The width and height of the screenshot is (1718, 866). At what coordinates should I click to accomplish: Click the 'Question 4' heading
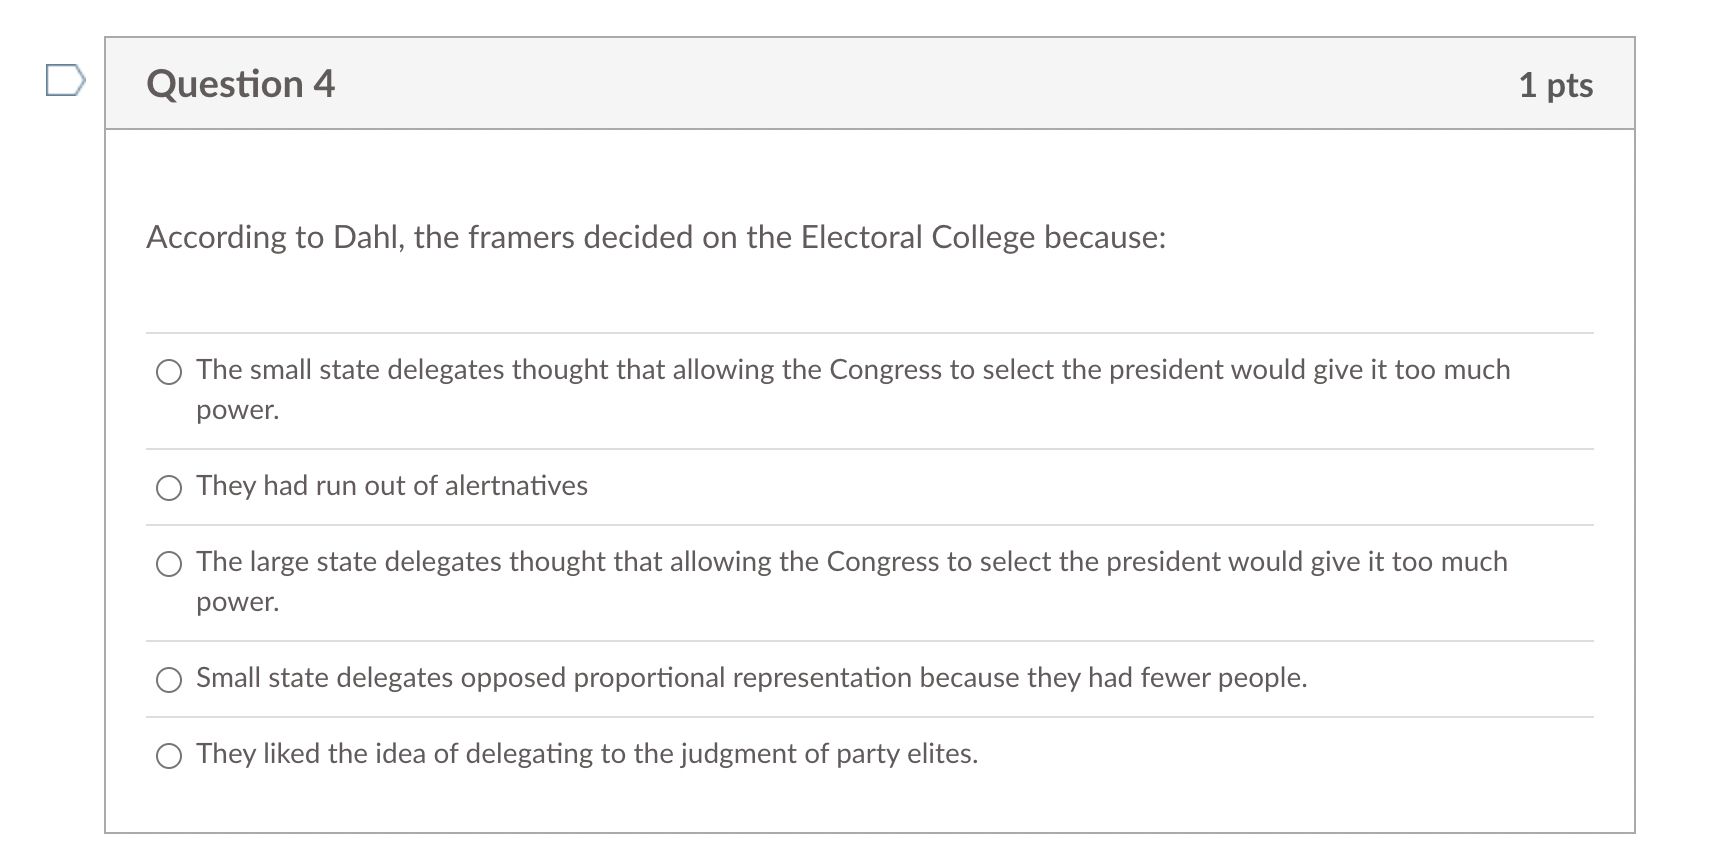point(241,84)
